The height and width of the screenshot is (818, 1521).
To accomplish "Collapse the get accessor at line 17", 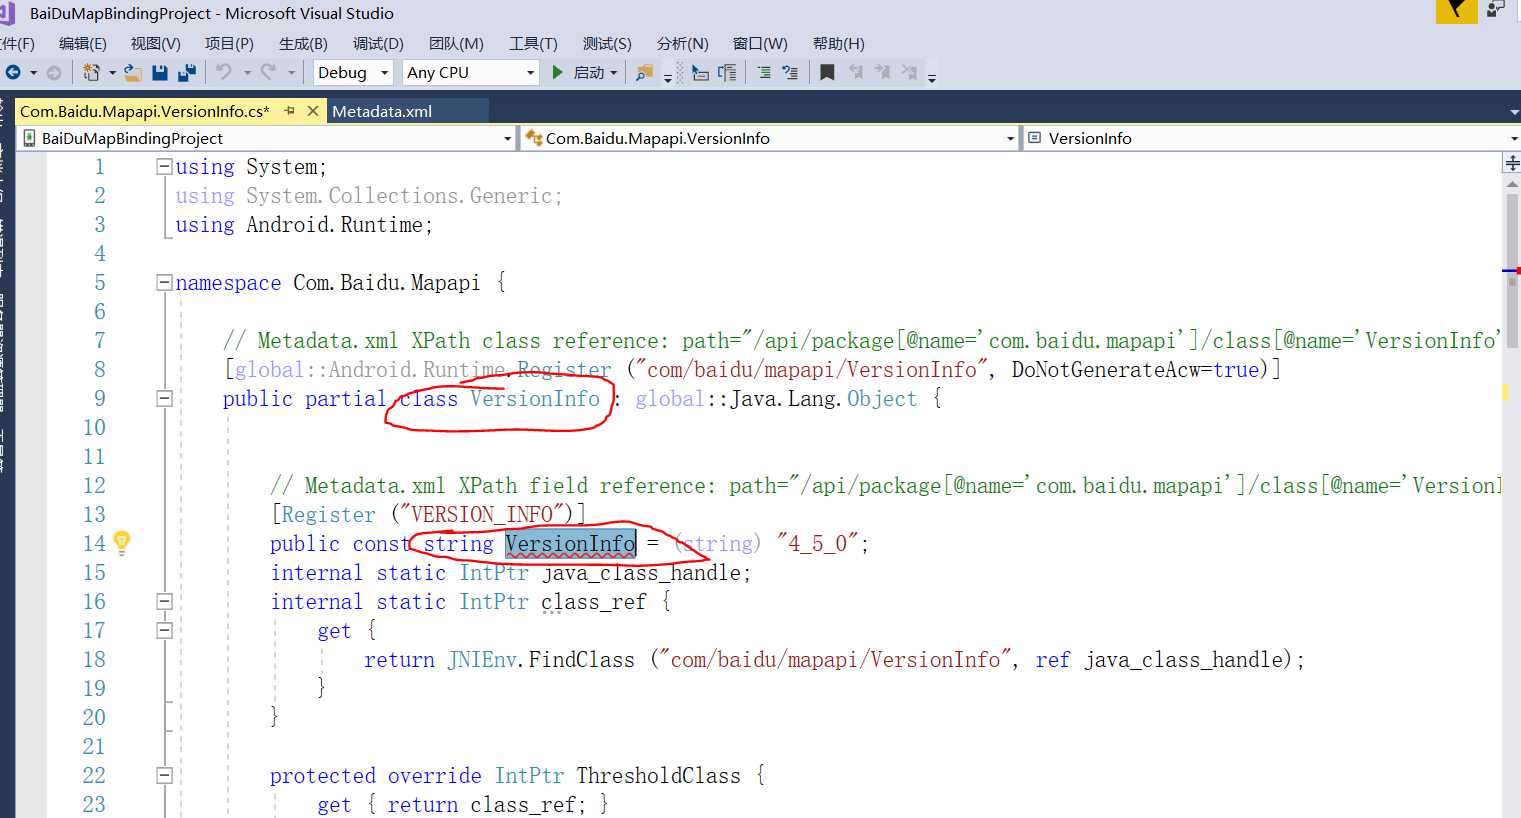I will click(x=164, y=631).
